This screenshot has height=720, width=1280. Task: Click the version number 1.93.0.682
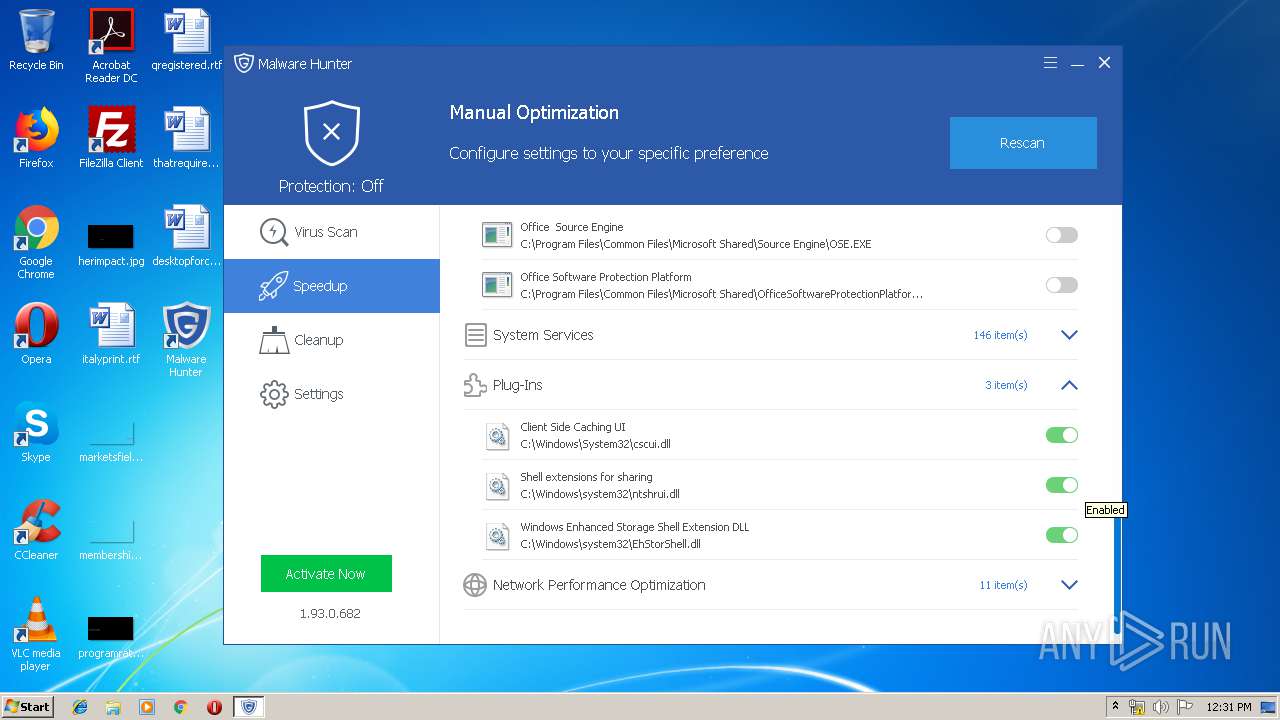pyautogui.click(x=330, y=614)
